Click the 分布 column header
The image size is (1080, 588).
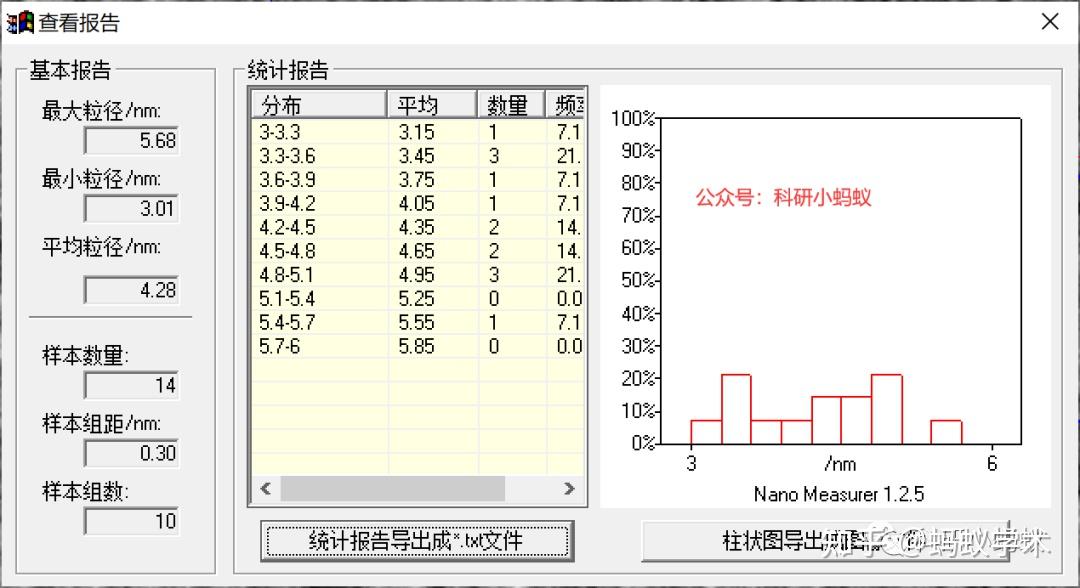pyautogui.click(x=315, y=103)
